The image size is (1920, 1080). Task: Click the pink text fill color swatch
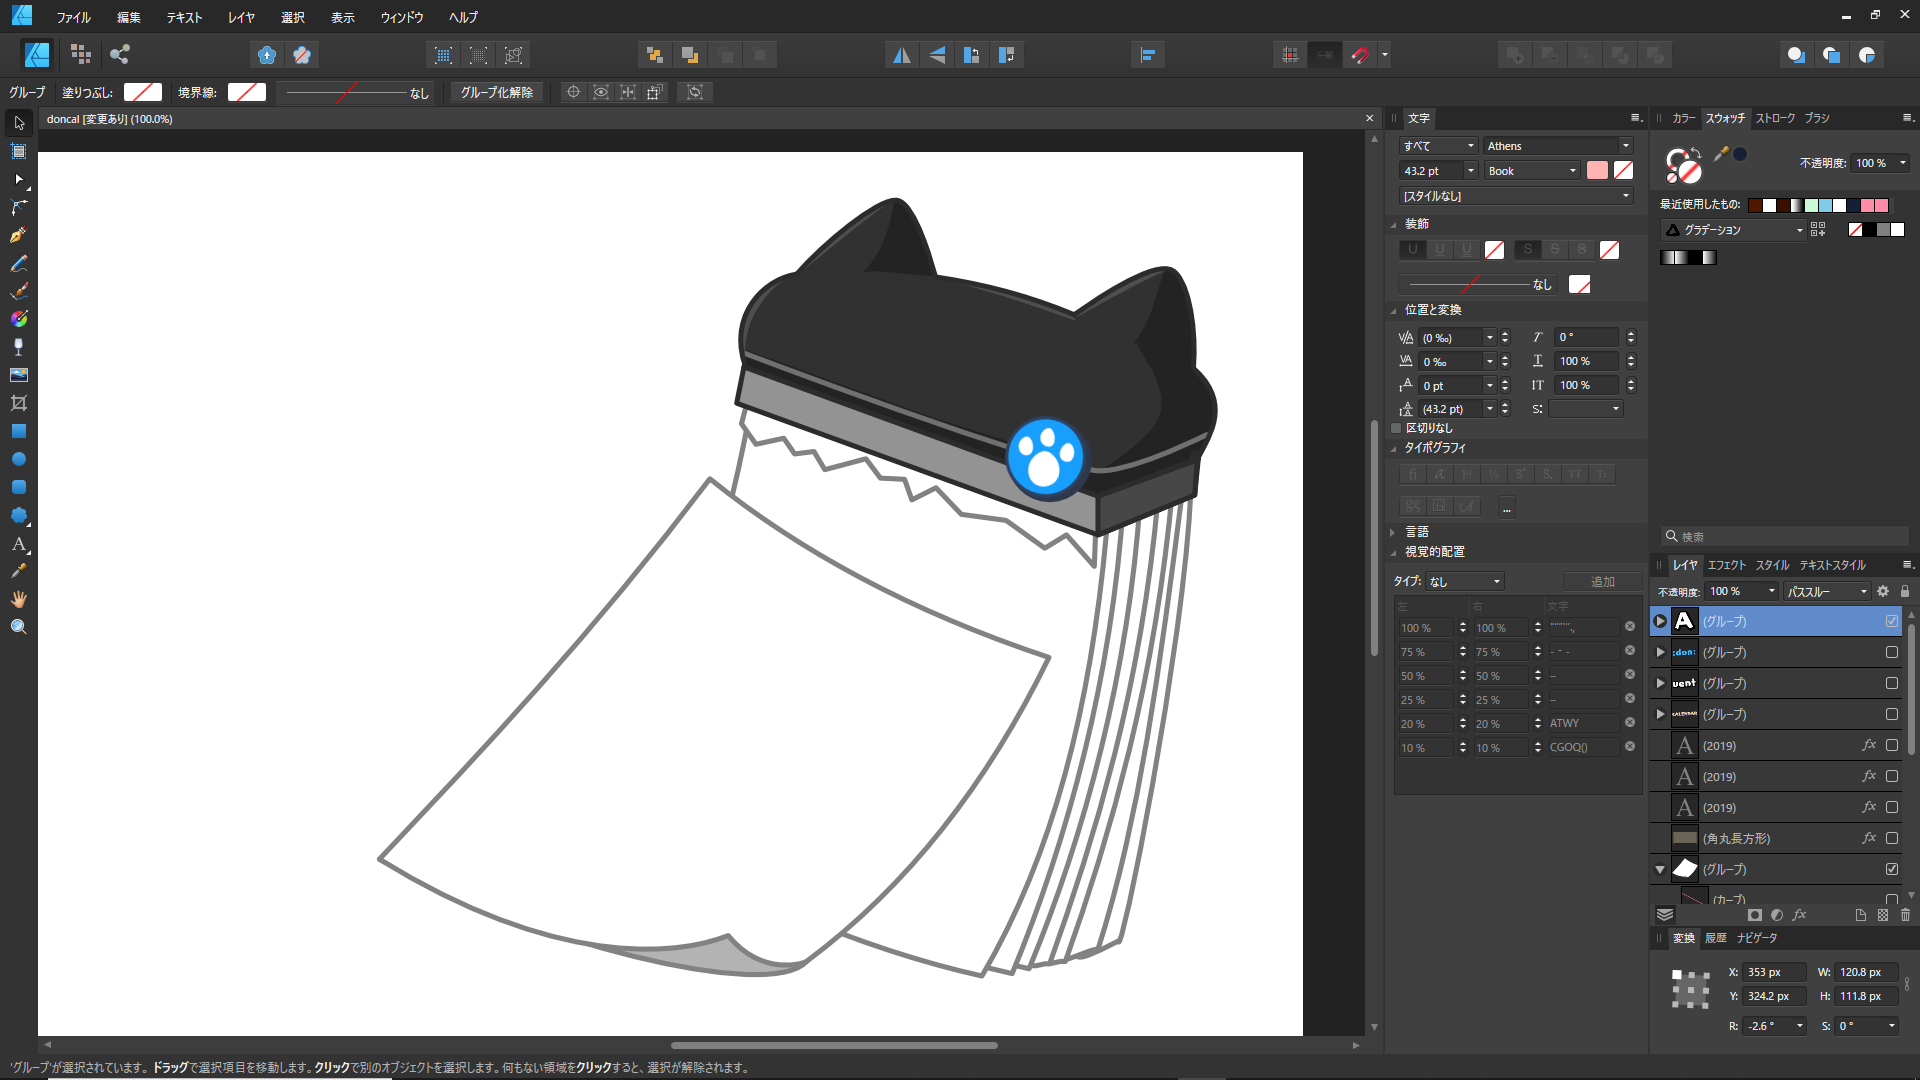click(x=1597, y=171)
